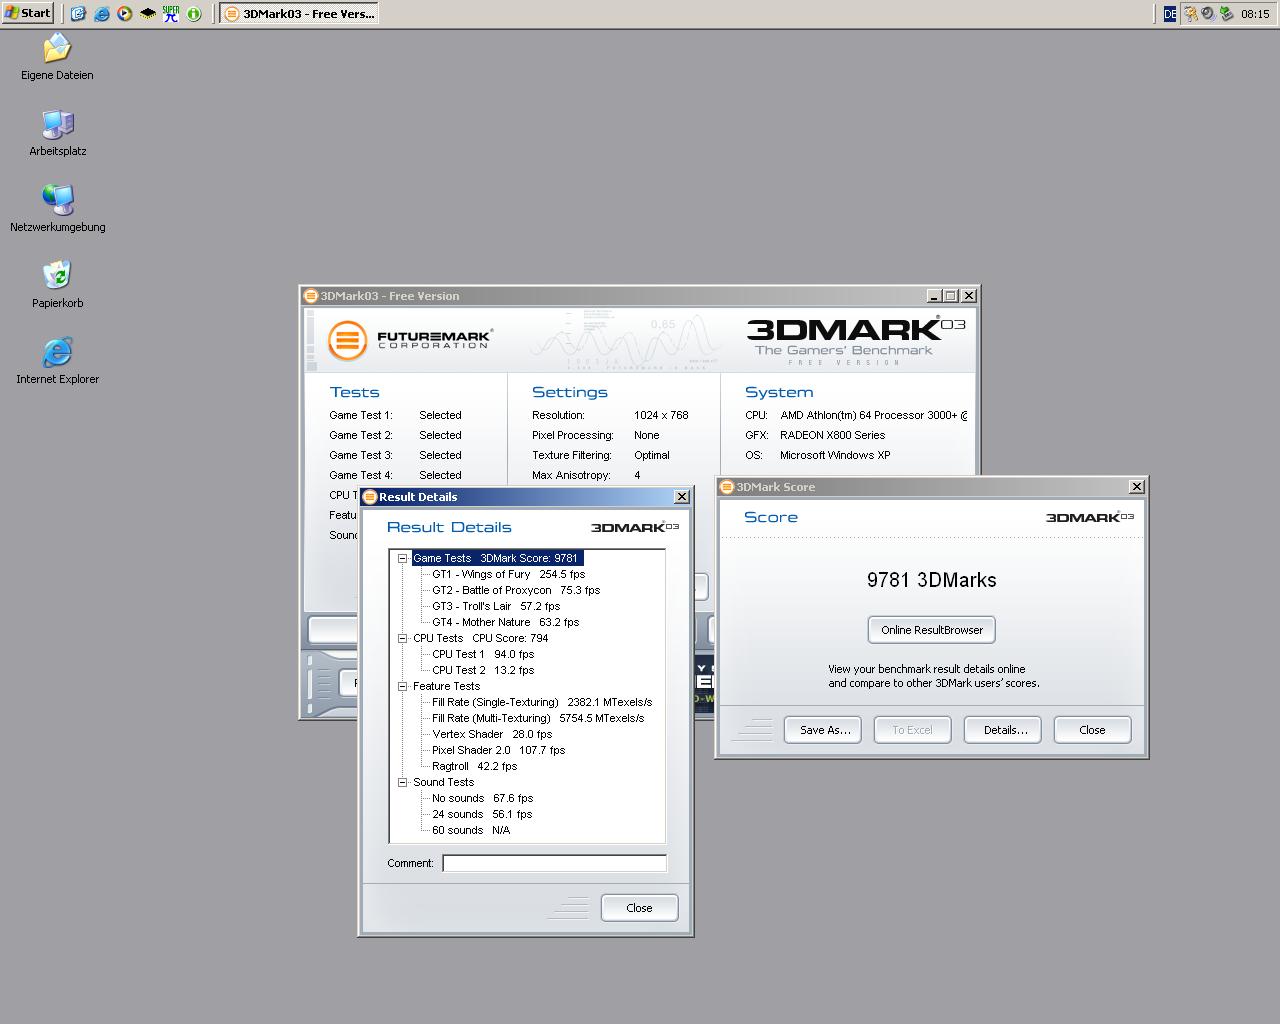This screenshot has height=1024, width=1280.
Task: Launch Super Pi from quick launch
Action: [x=171, y=14]
